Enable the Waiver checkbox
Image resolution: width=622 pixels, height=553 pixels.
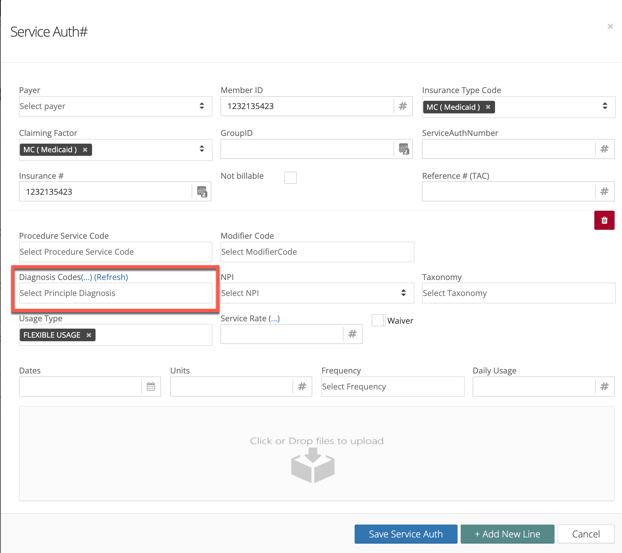click(378, 320)
